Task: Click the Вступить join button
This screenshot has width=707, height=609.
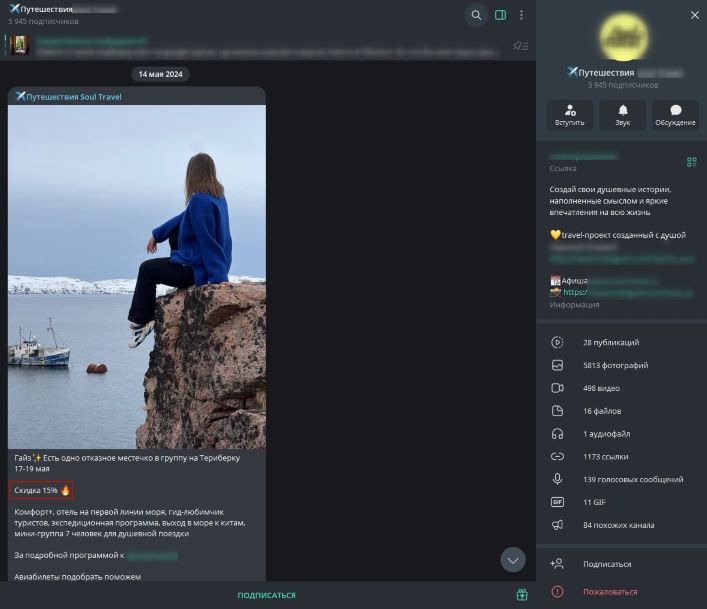Action: pyautogui.click(x=570, y=115)
